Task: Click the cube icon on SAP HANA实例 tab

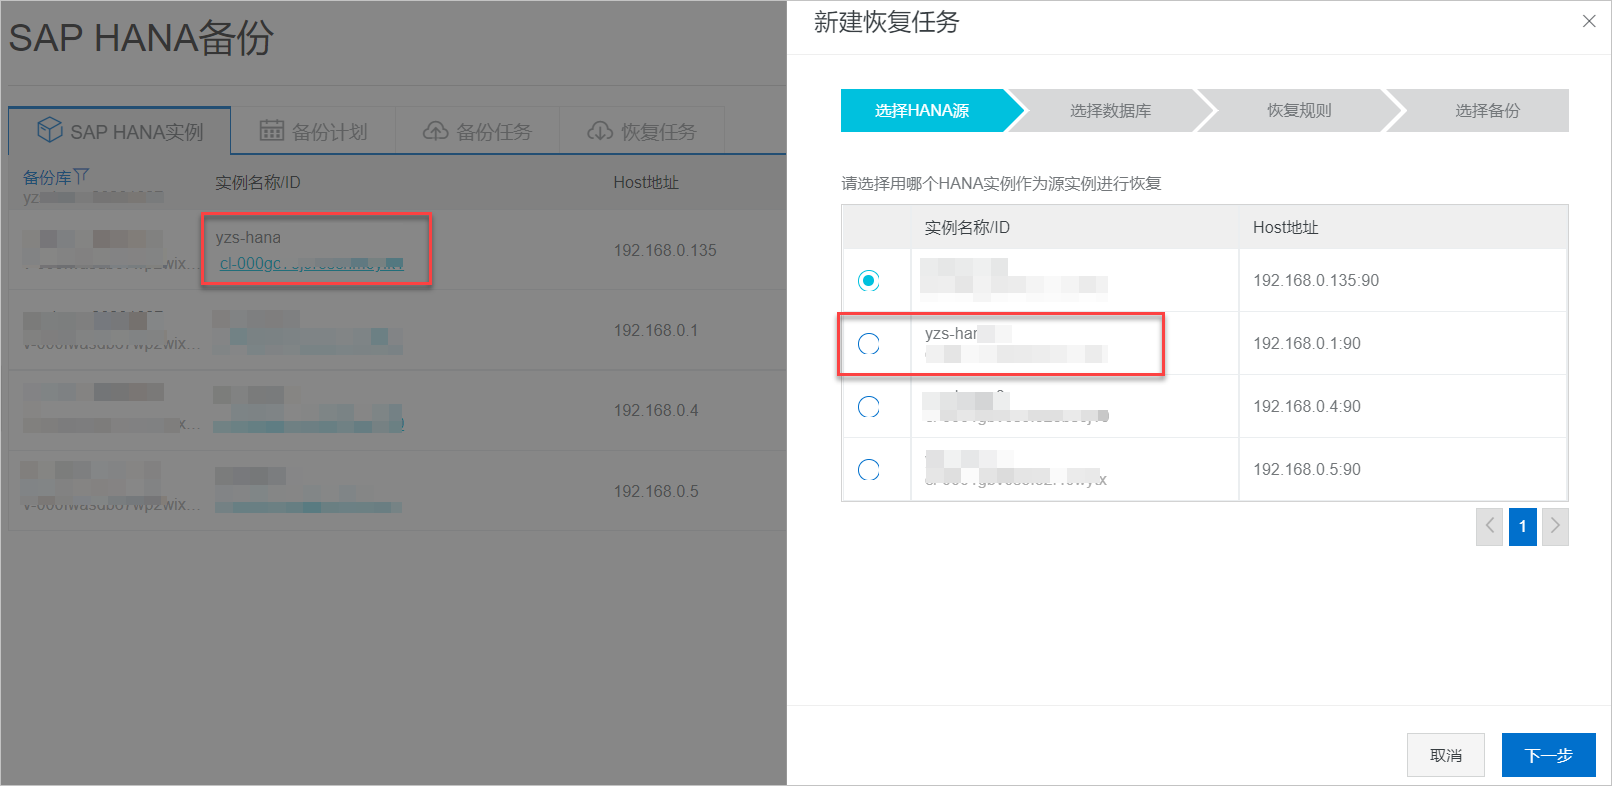Action: click(x=49, y=130)
